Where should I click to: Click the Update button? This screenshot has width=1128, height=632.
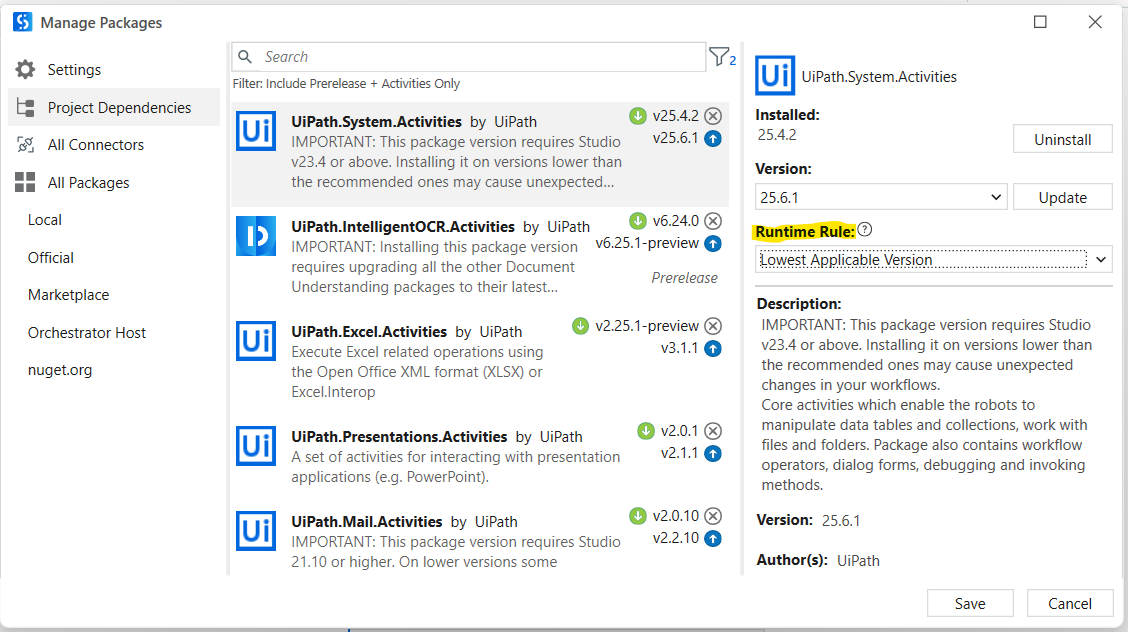(x=1063, y=197)
